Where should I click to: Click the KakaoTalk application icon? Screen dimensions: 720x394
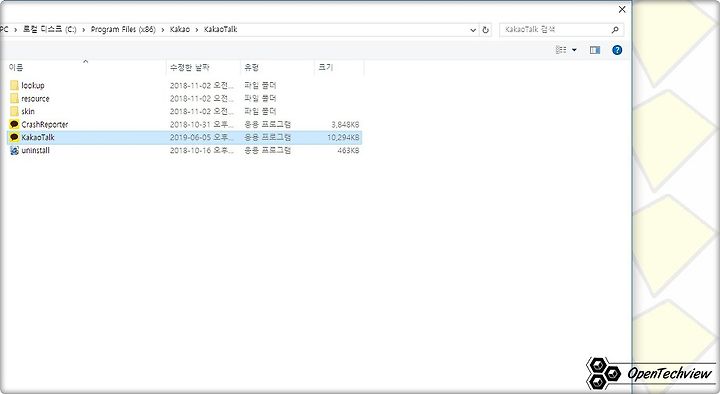pyautogui.click(x=14, y=137)
